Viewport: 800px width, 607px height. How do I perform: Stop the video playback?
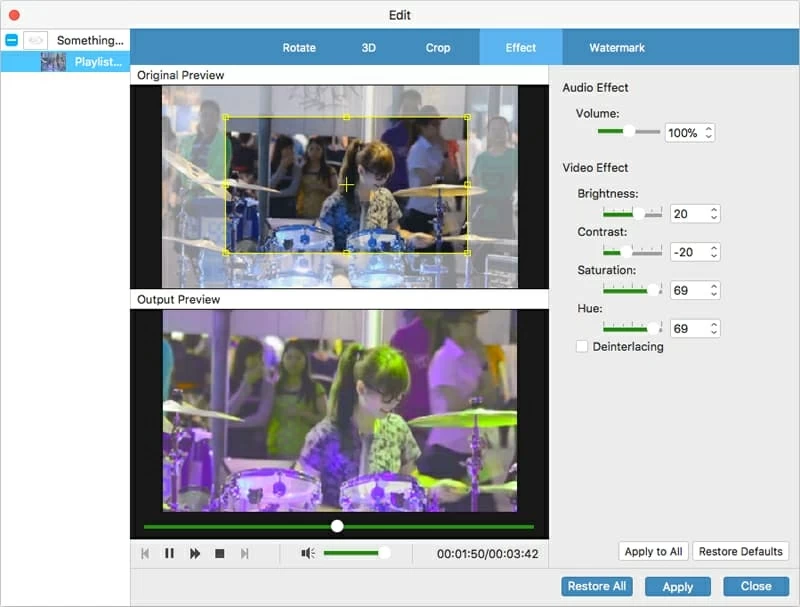point(219,553)
